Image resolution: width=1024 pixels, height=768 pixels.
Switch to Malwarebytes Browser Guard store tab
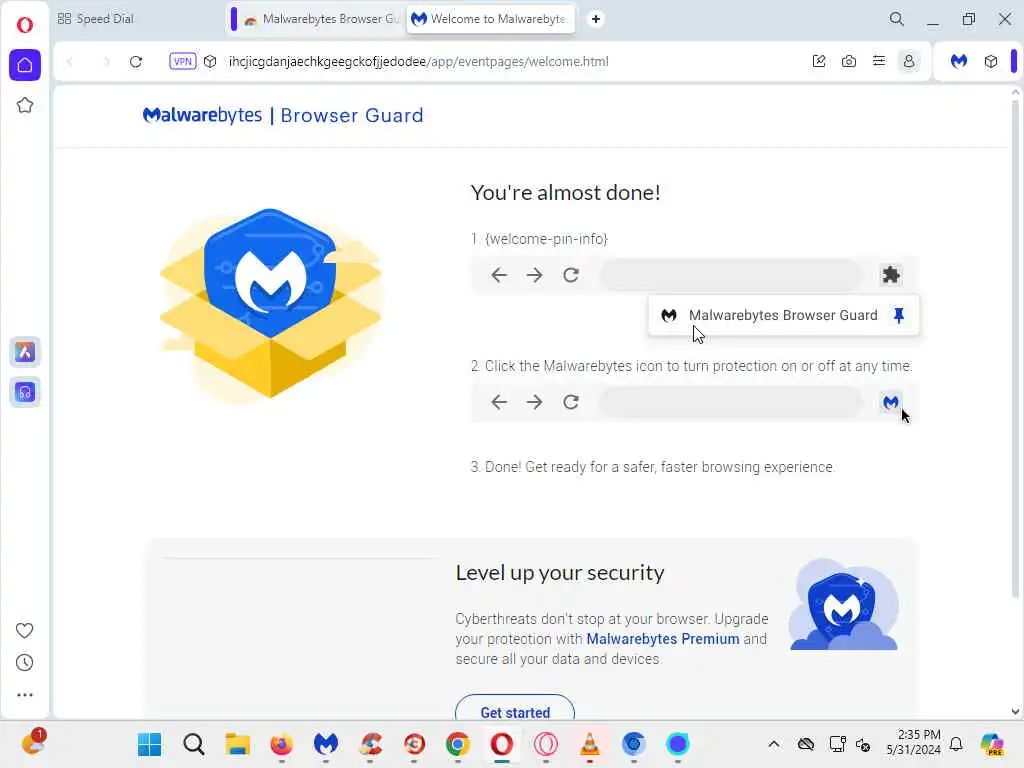[x=321, y=19]
